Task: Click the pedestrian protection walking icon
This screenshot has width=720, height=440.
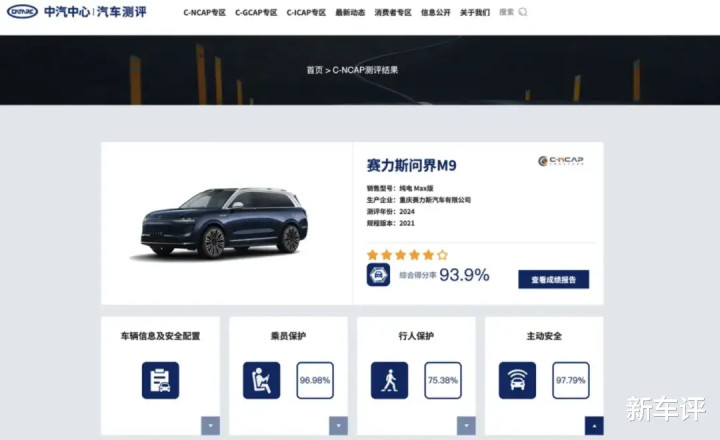Action: 389,380
